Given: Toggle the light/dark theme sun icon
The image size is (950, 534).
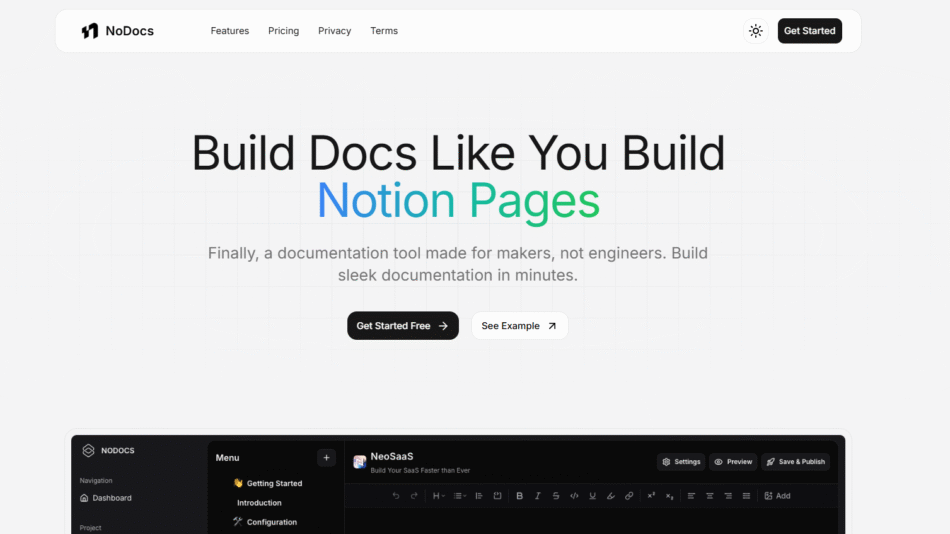Looking at the screenshot, I should (756, 31).
